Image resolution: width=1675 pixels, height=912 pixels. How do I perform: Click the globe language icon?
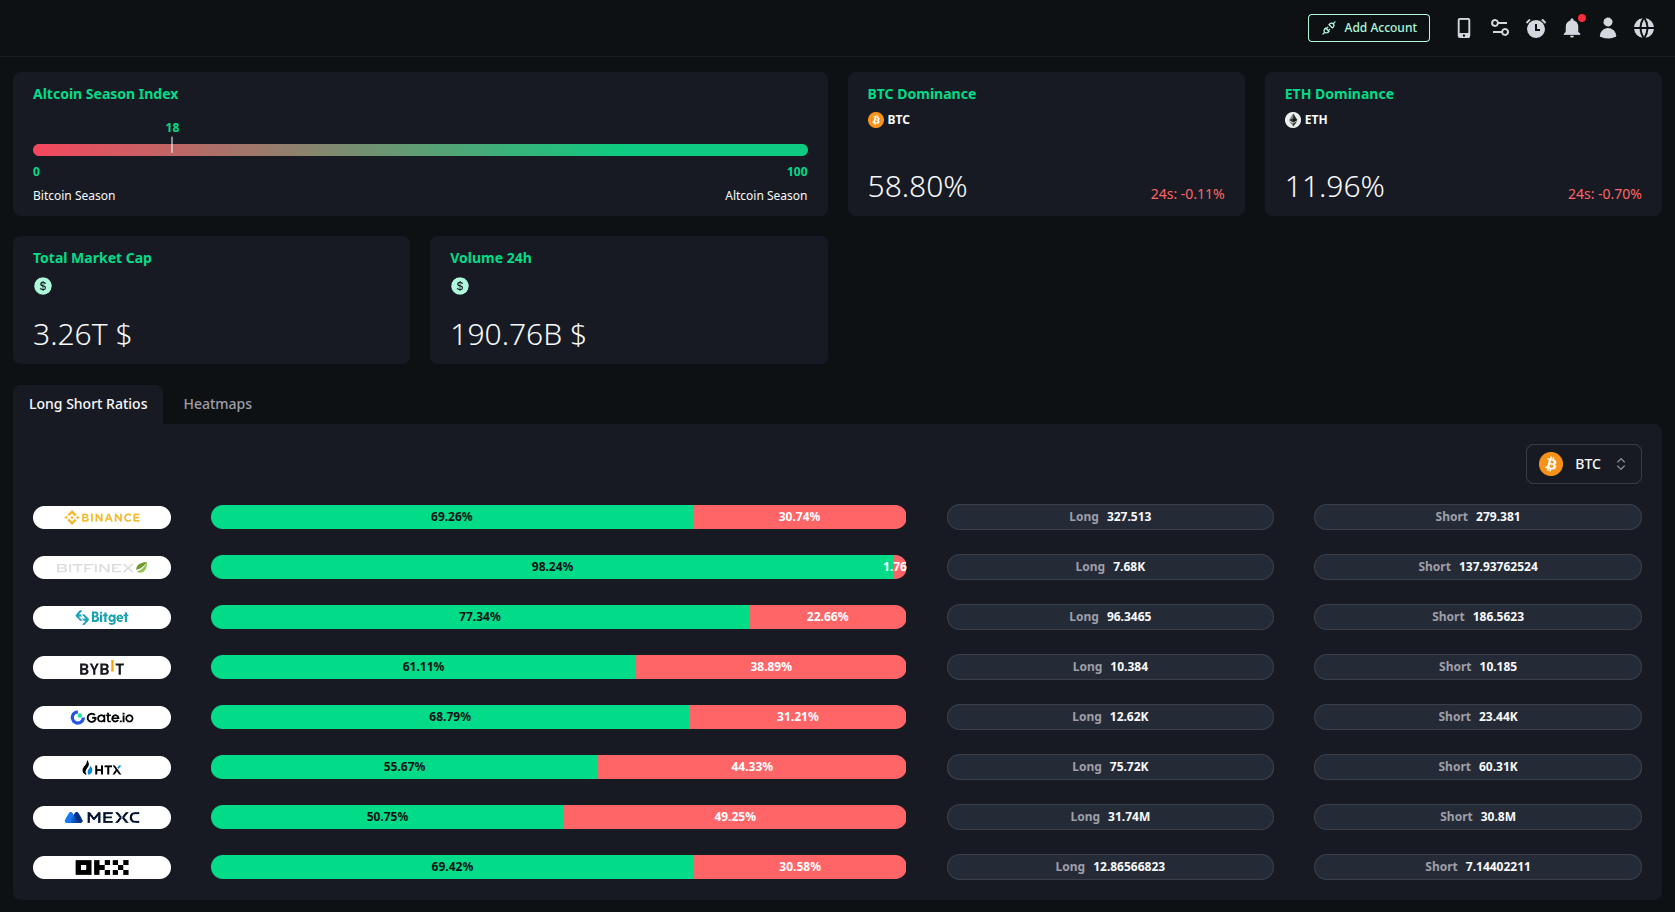(x=1643, y=28)
